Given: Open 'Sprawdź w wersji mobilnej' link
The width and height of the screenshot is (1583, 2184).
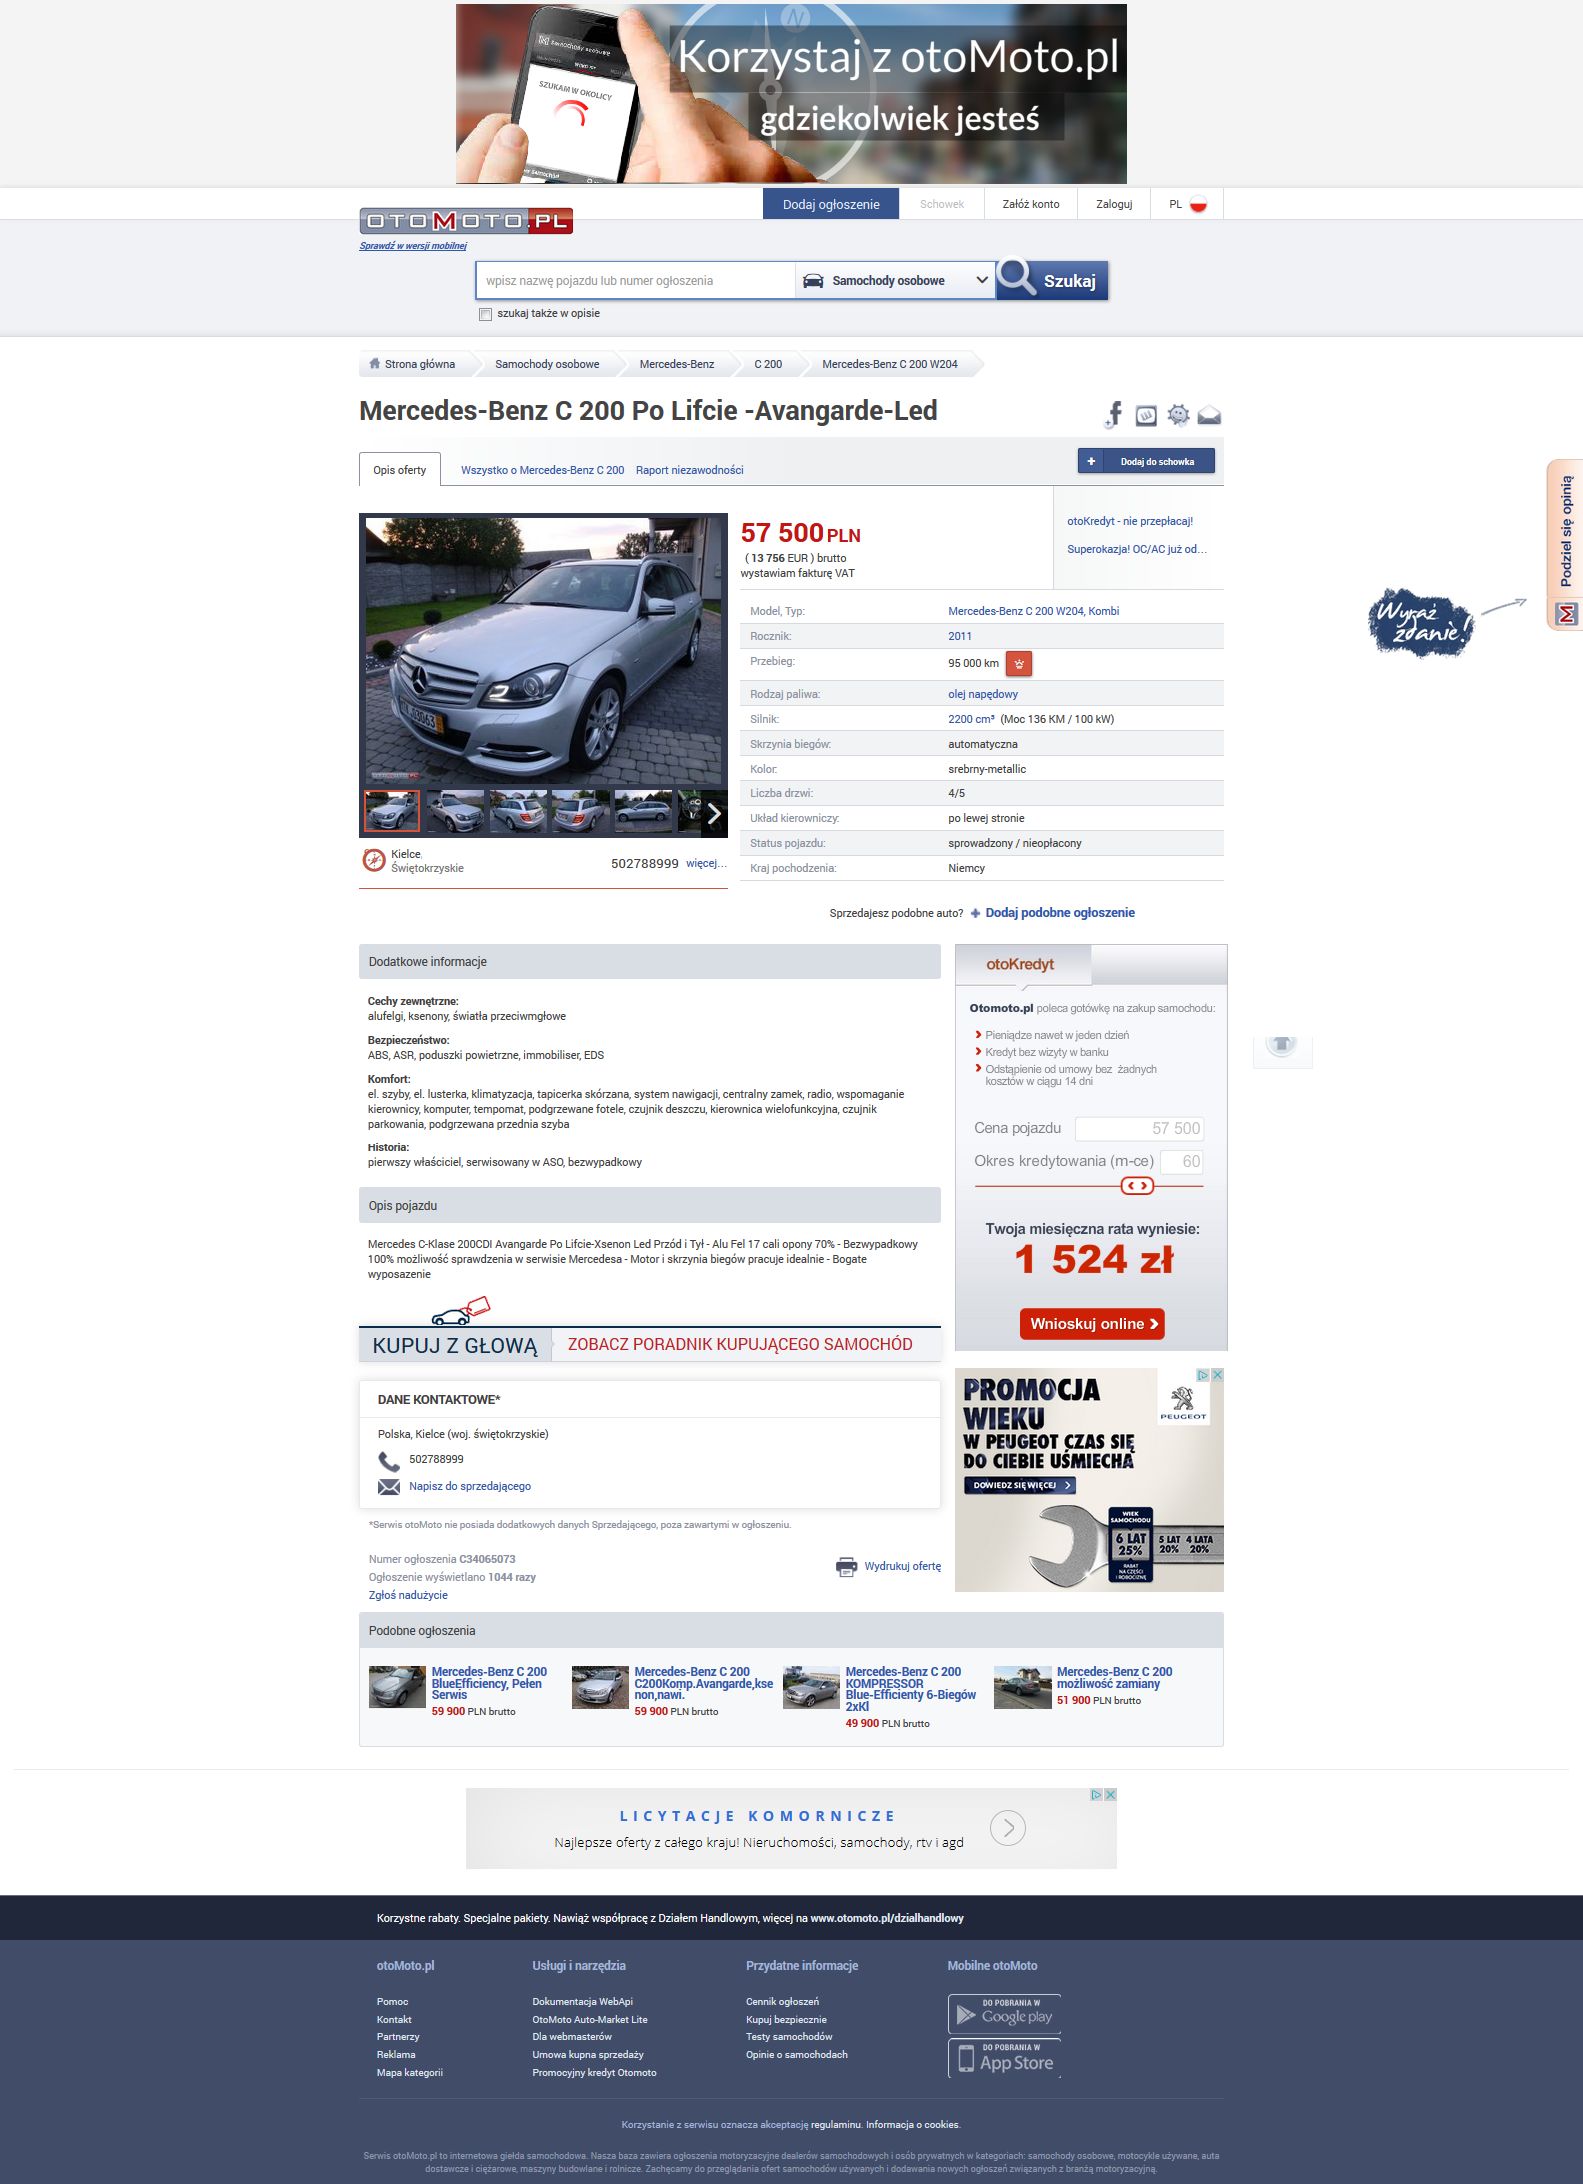Looking at the screenshot, I should pos(413,246).
